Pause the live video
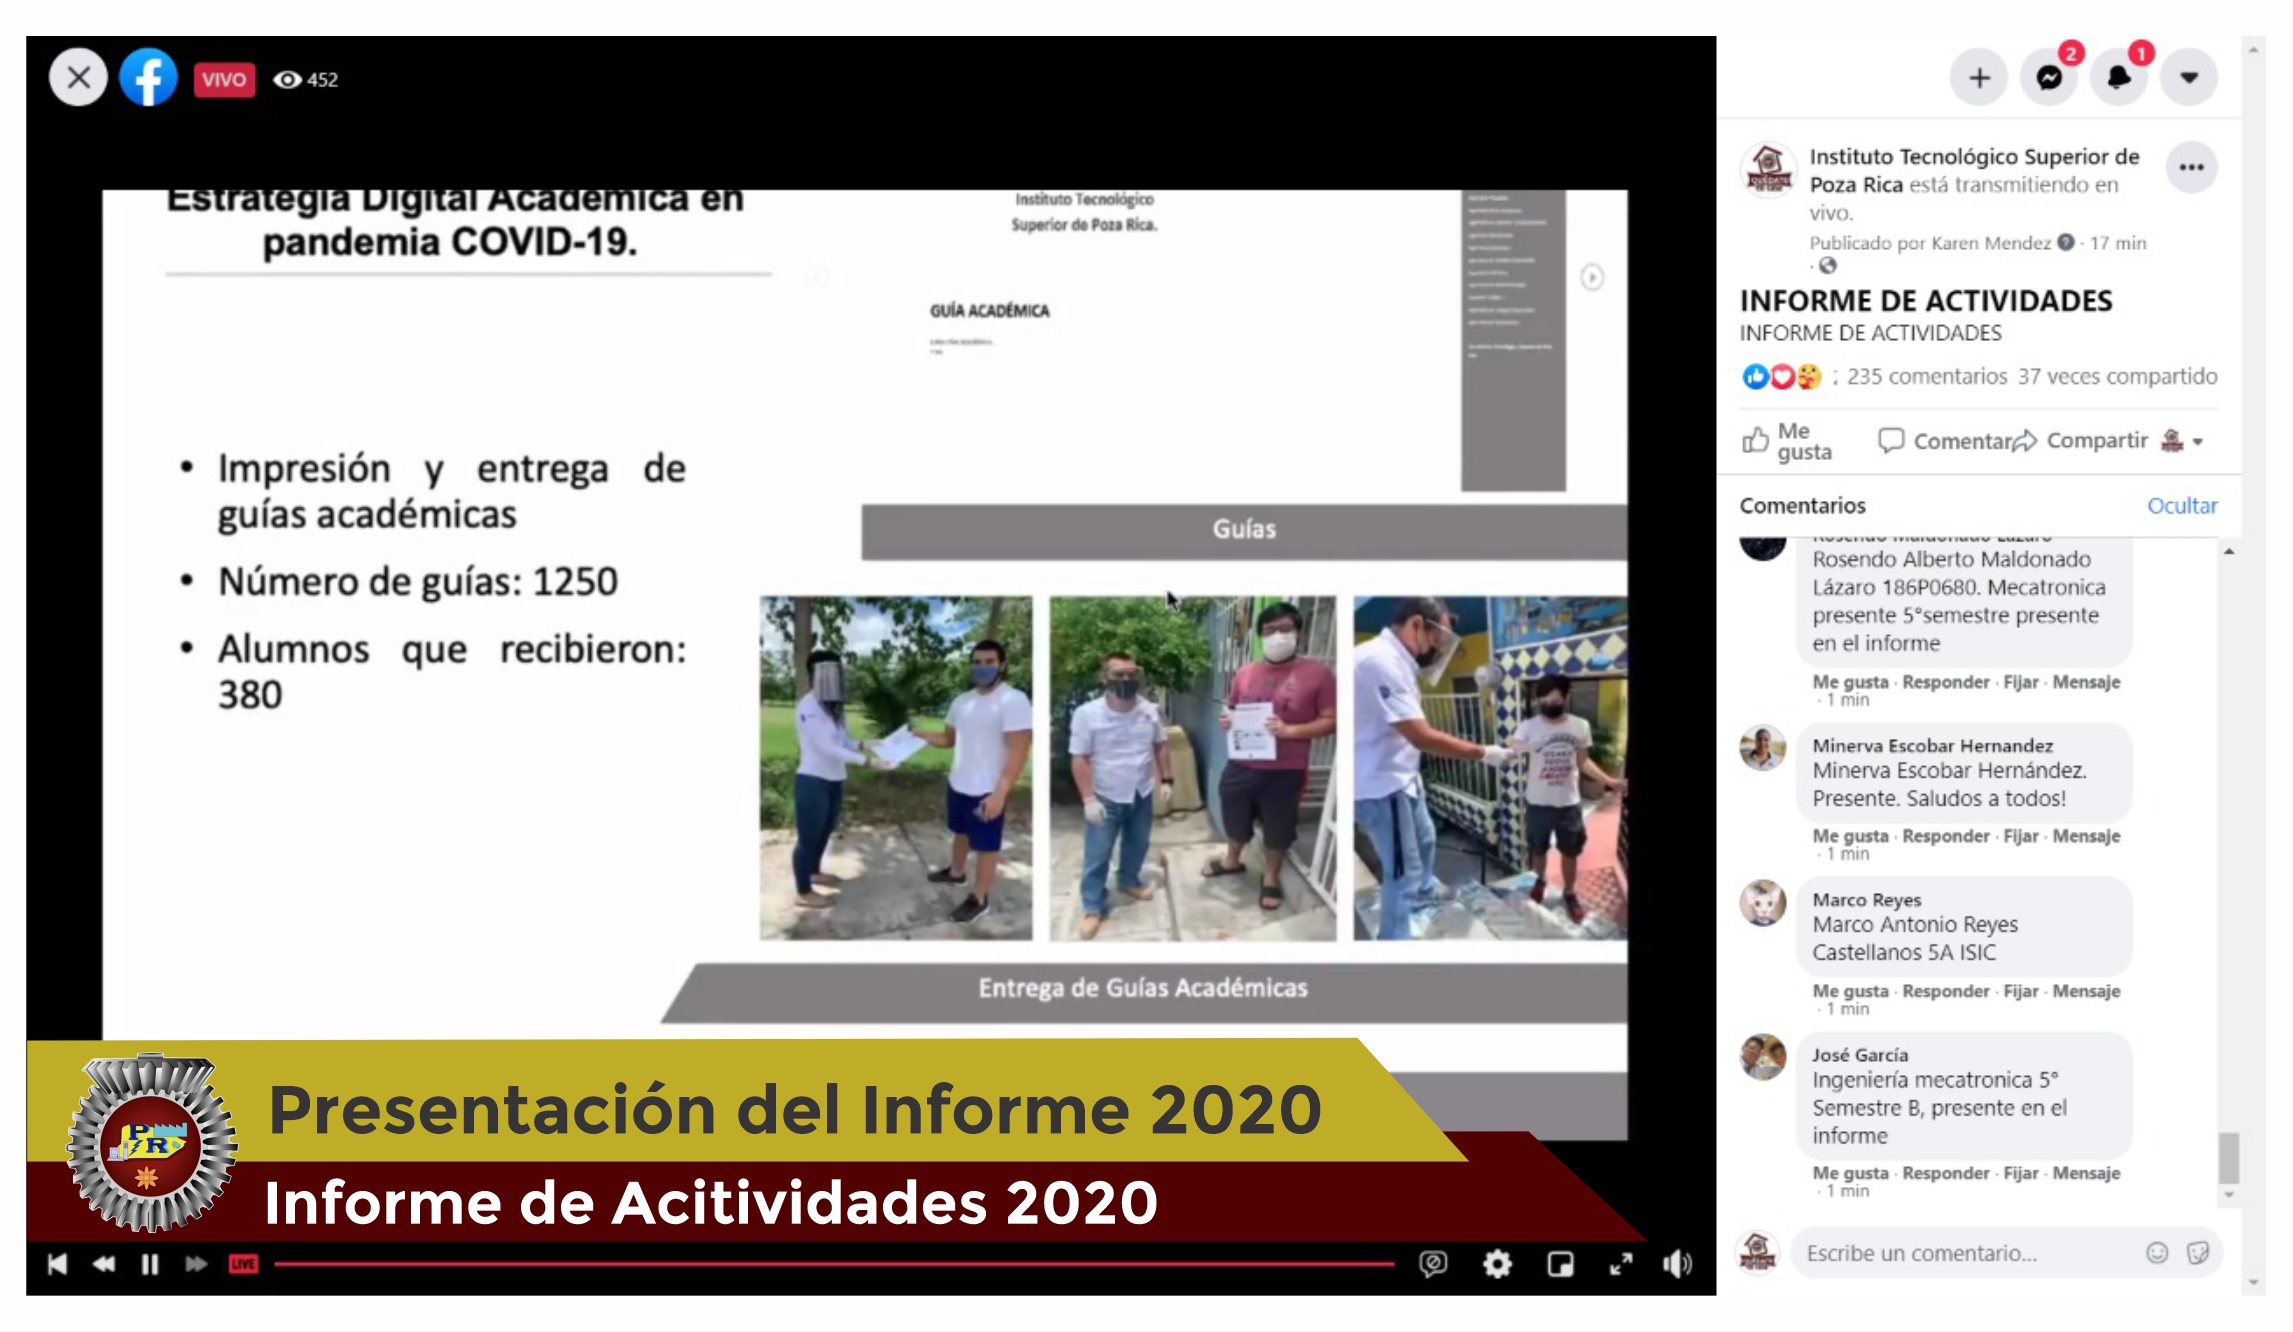This screenshot has width=2293, height=1332. click(150, 1264)
